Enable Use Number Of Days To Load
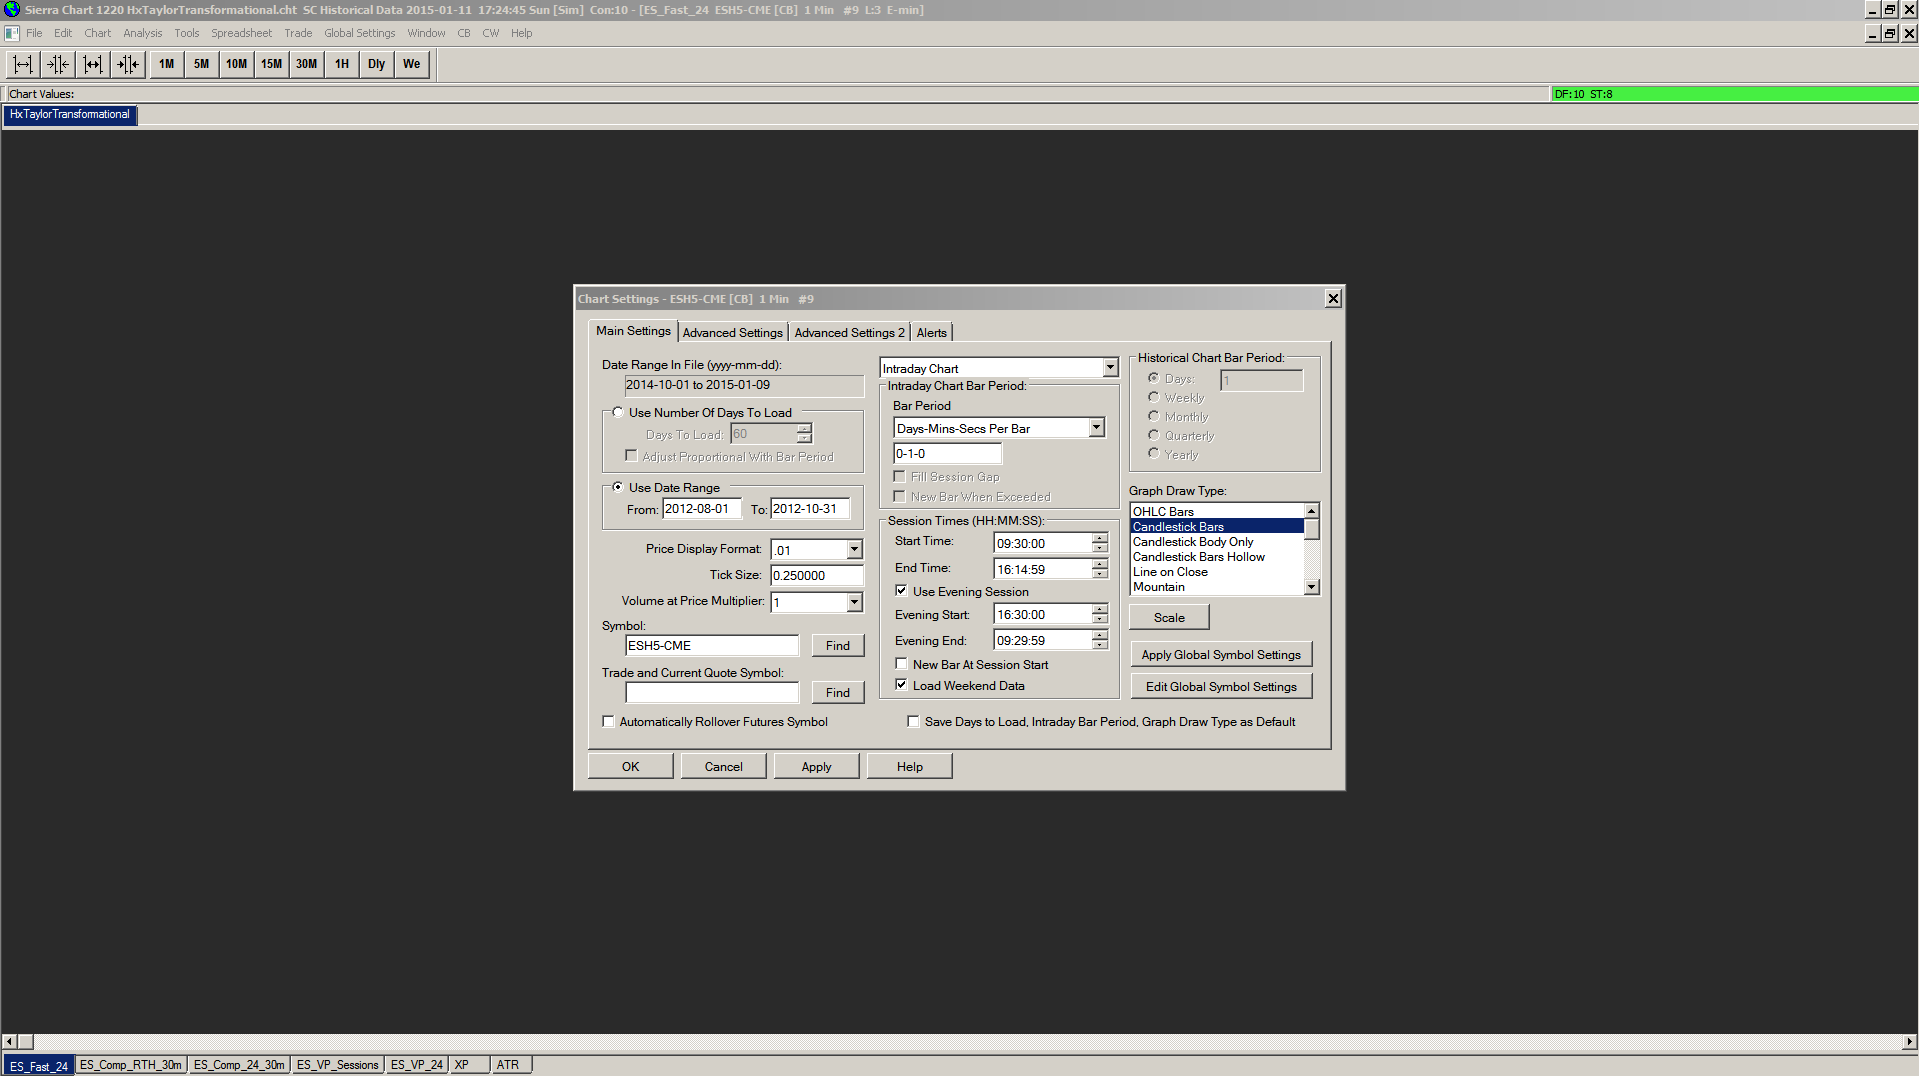This screenshot has width=1919, height=1076. tap(618, 413)
